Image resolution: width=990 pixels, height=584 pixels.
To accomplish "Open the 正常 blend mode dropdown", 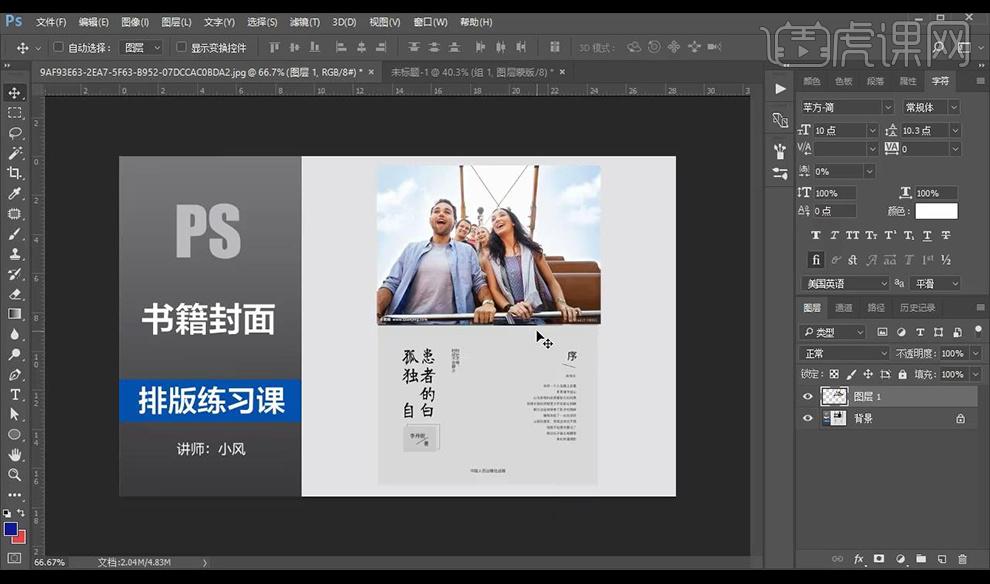I will [845, 353].
